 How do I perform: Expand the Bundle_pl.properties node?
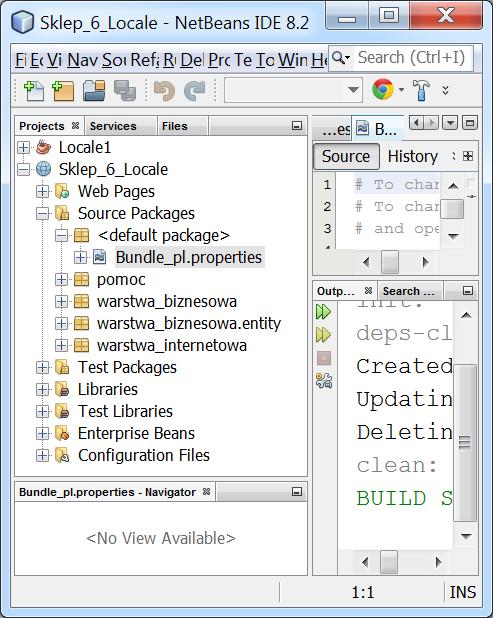coord(80,257)
